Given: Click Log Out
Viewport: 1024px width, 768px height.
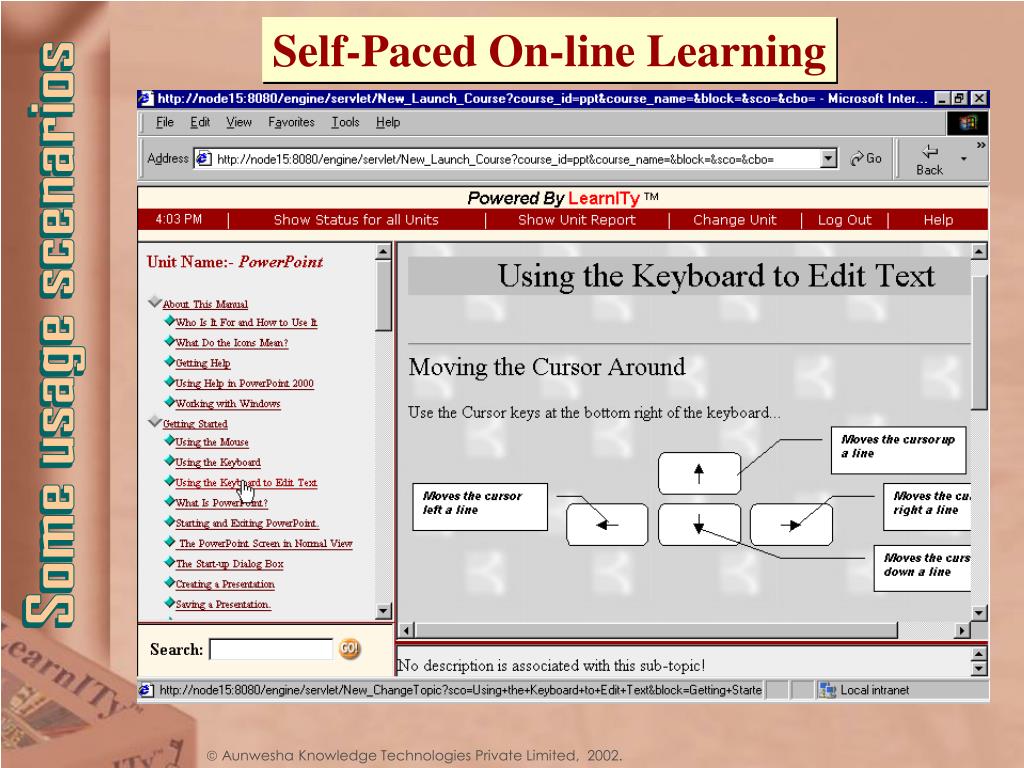Looking at the screenshot, I should (x=844, y=220).
